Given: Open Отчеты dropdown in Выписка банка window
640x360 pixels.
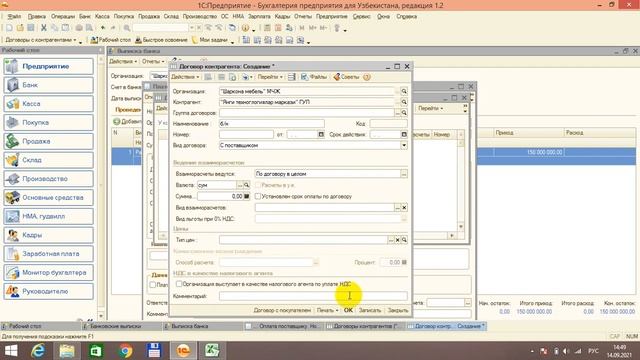Looking at the screenshot, I should 153,61.
